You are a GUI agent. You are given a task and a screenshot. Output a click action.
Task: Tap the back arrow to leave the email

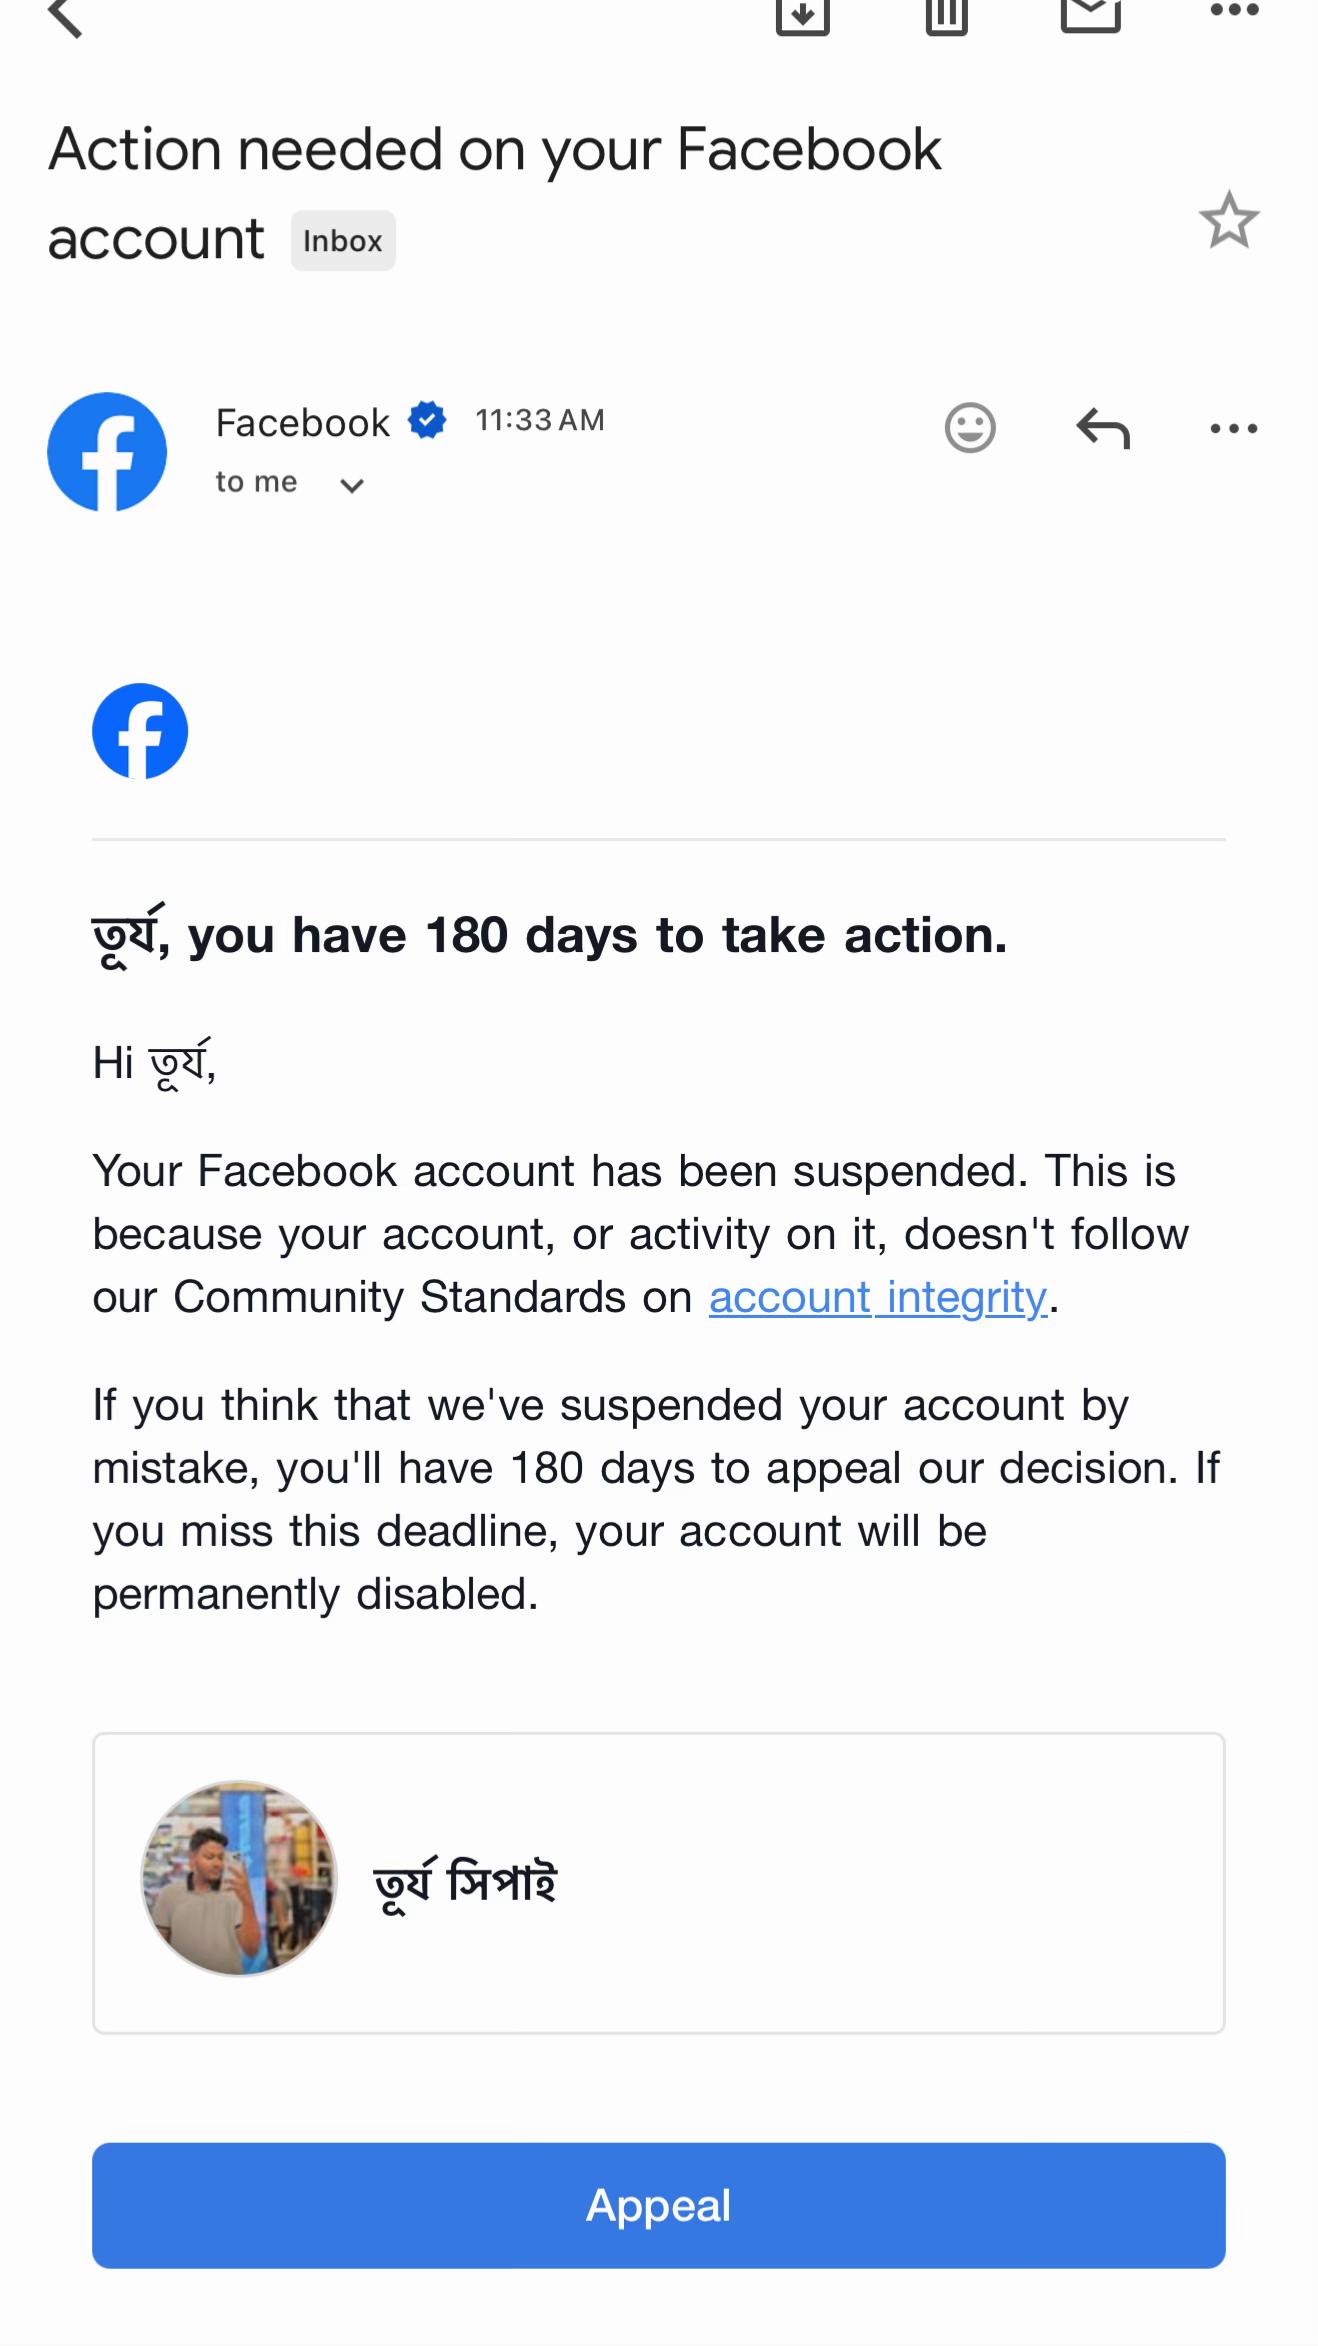[65, 16]
